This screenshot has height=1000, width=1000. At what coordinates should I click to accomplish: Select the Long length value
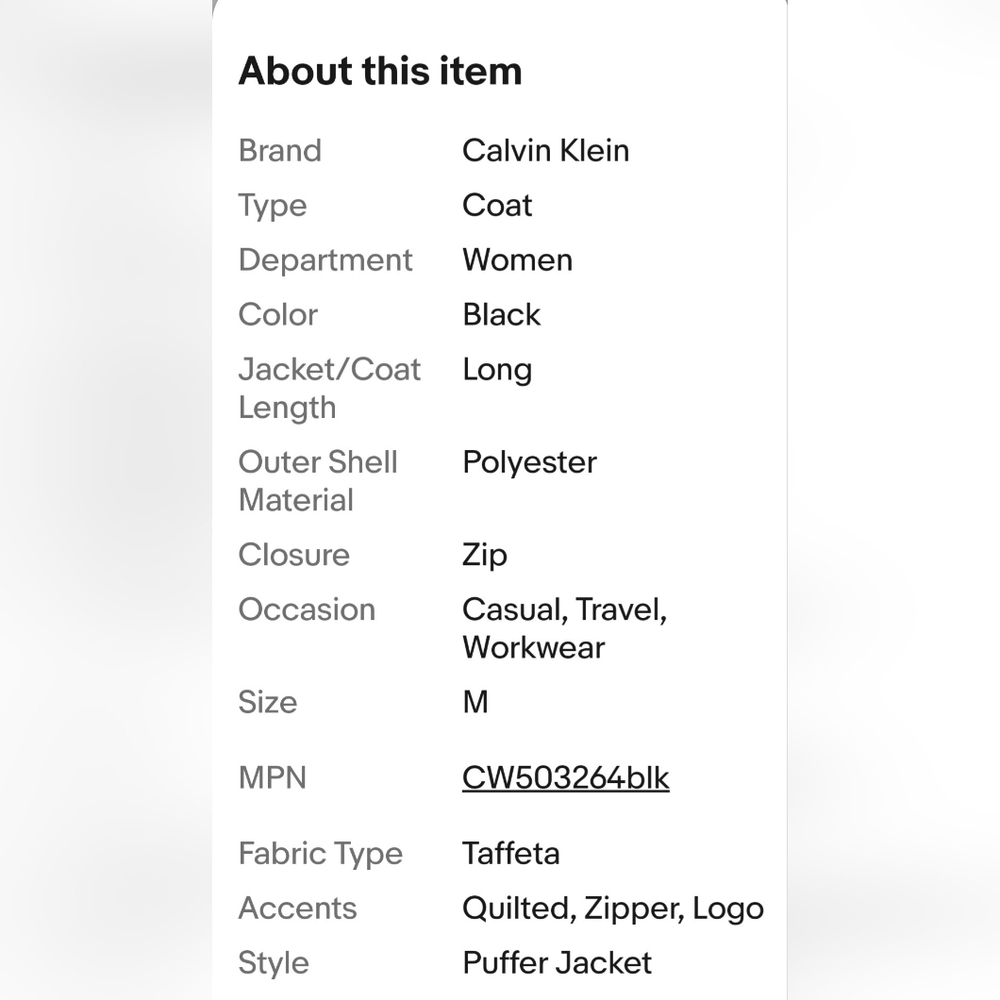click(497, 370)
